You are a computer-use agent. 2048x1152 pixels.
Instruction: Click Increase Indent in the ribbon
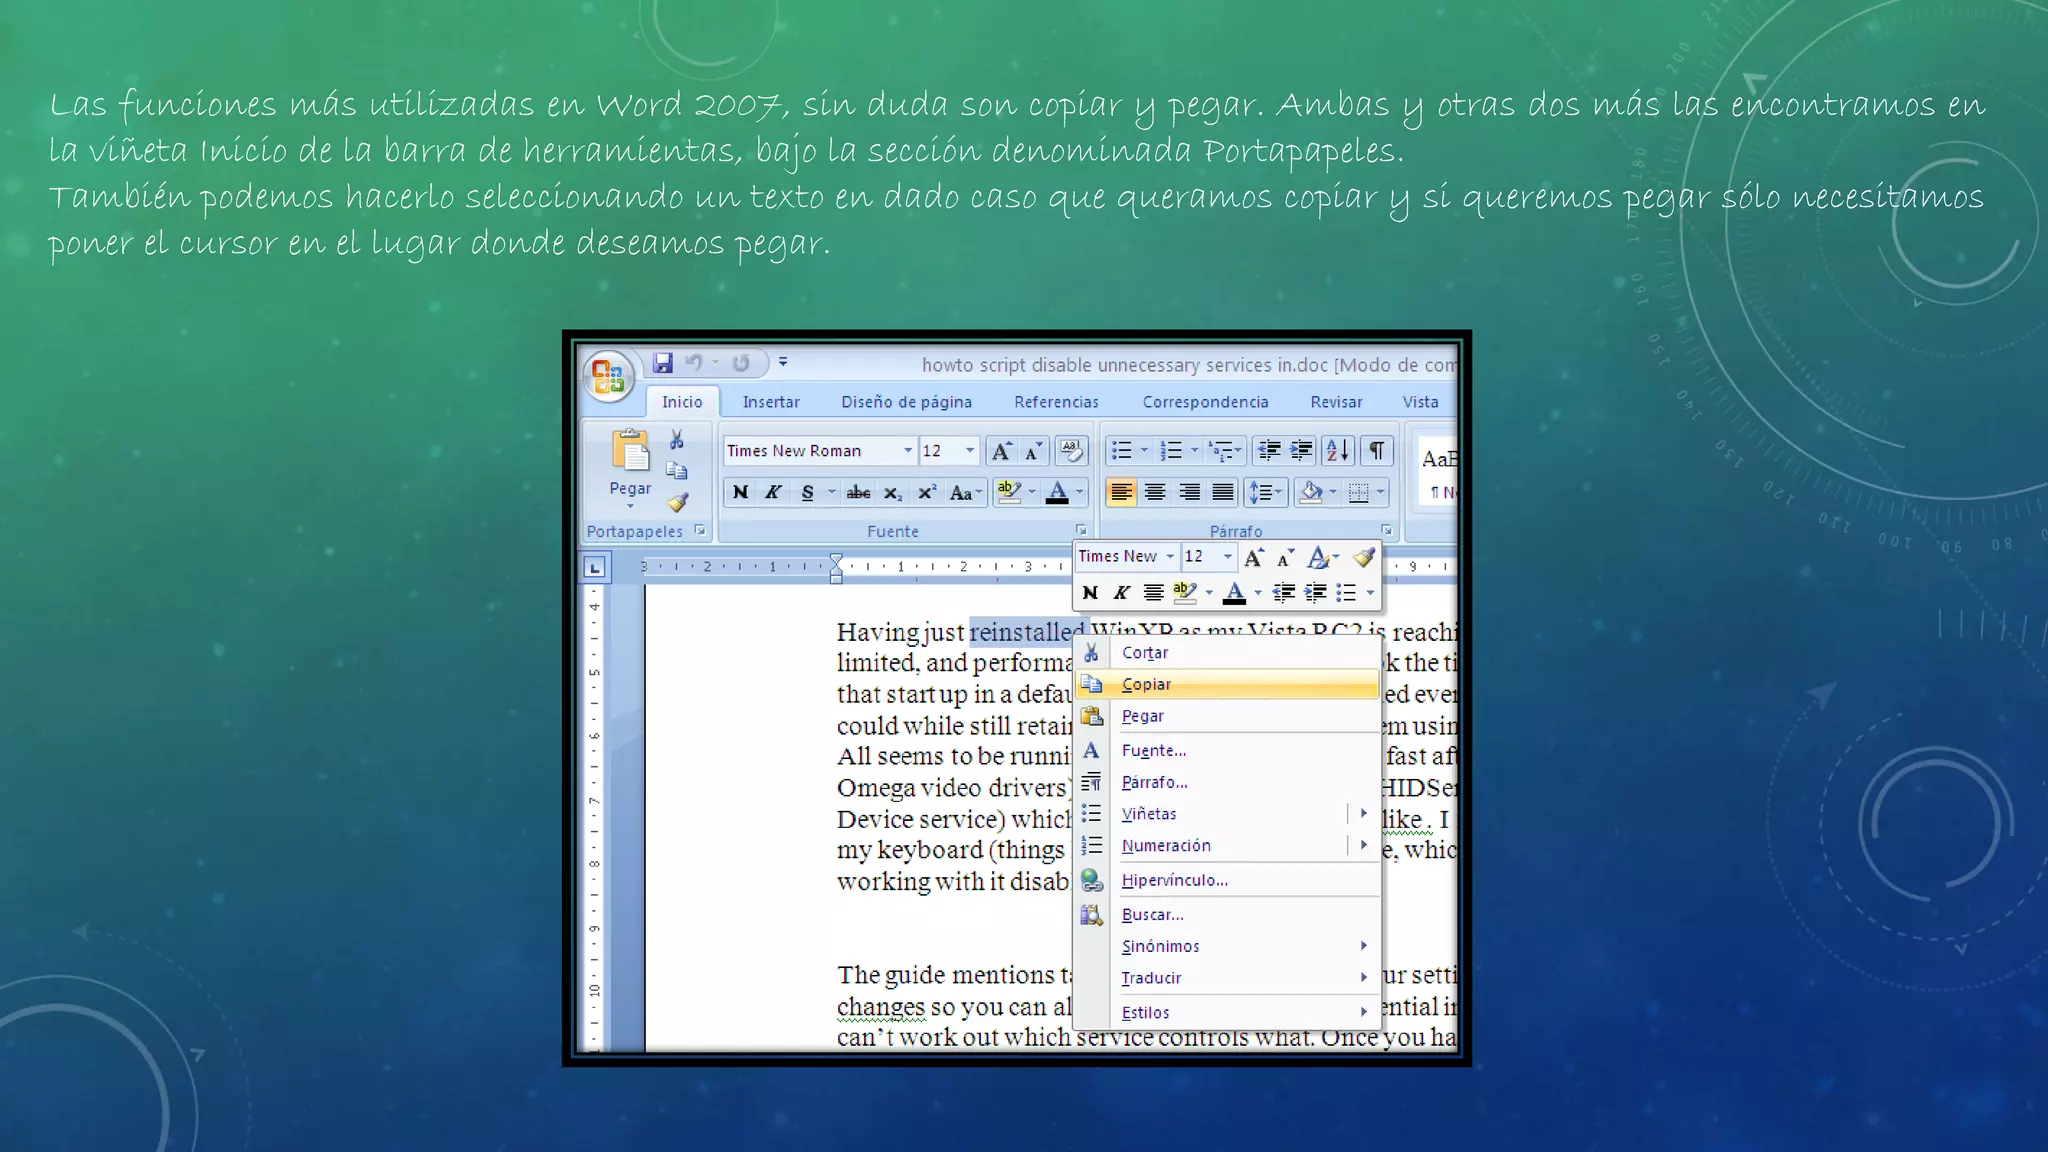(x=1301, y=451)
